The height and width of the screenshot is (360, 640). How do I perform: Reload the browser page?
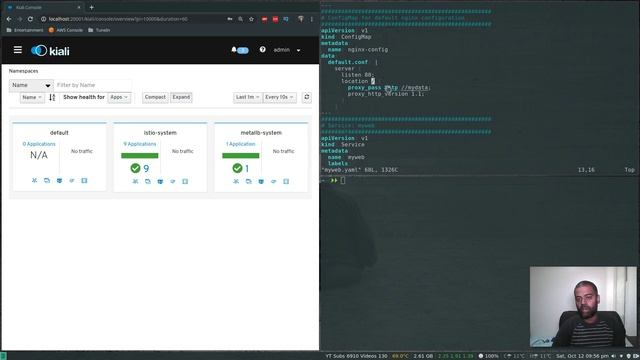coord(30,19)
